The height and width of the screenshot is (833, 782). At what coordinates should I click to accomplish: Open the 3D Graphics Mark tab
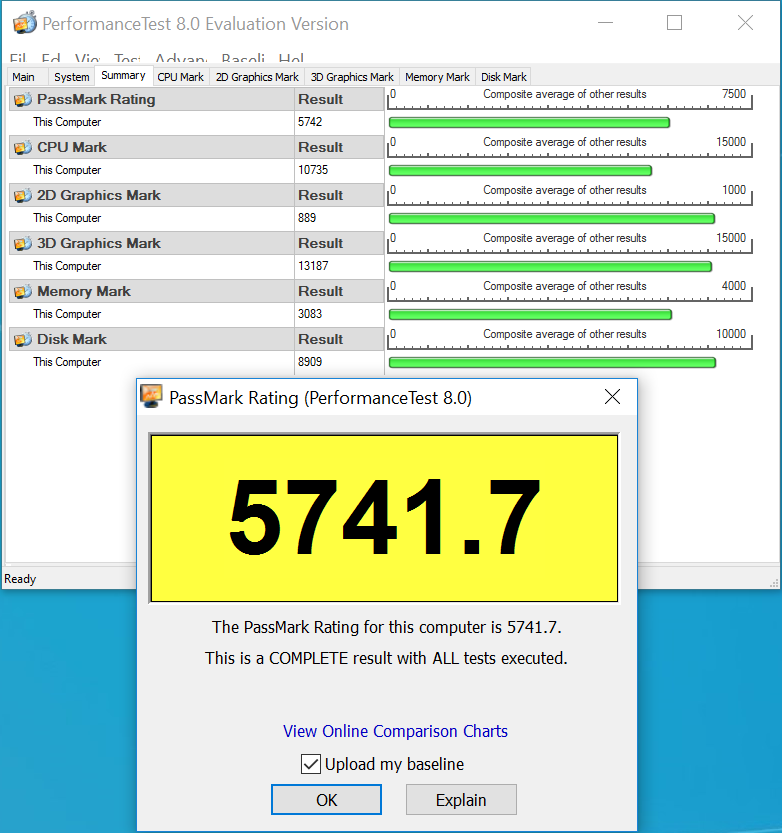(352, 77)
